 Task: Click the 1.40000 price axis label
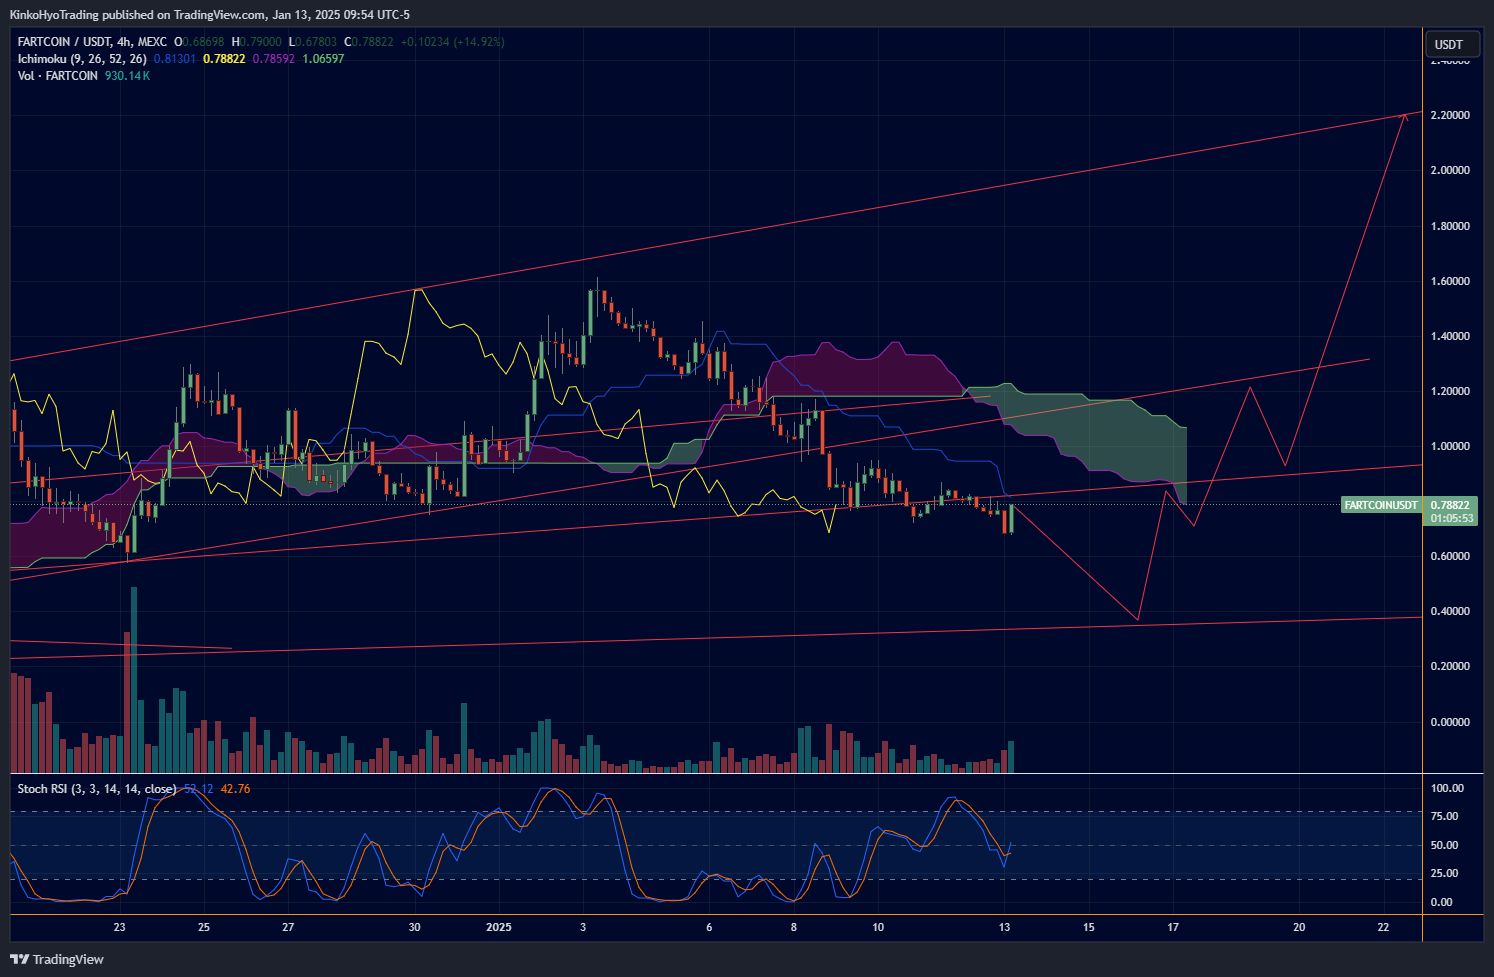tap(1450, 336)
